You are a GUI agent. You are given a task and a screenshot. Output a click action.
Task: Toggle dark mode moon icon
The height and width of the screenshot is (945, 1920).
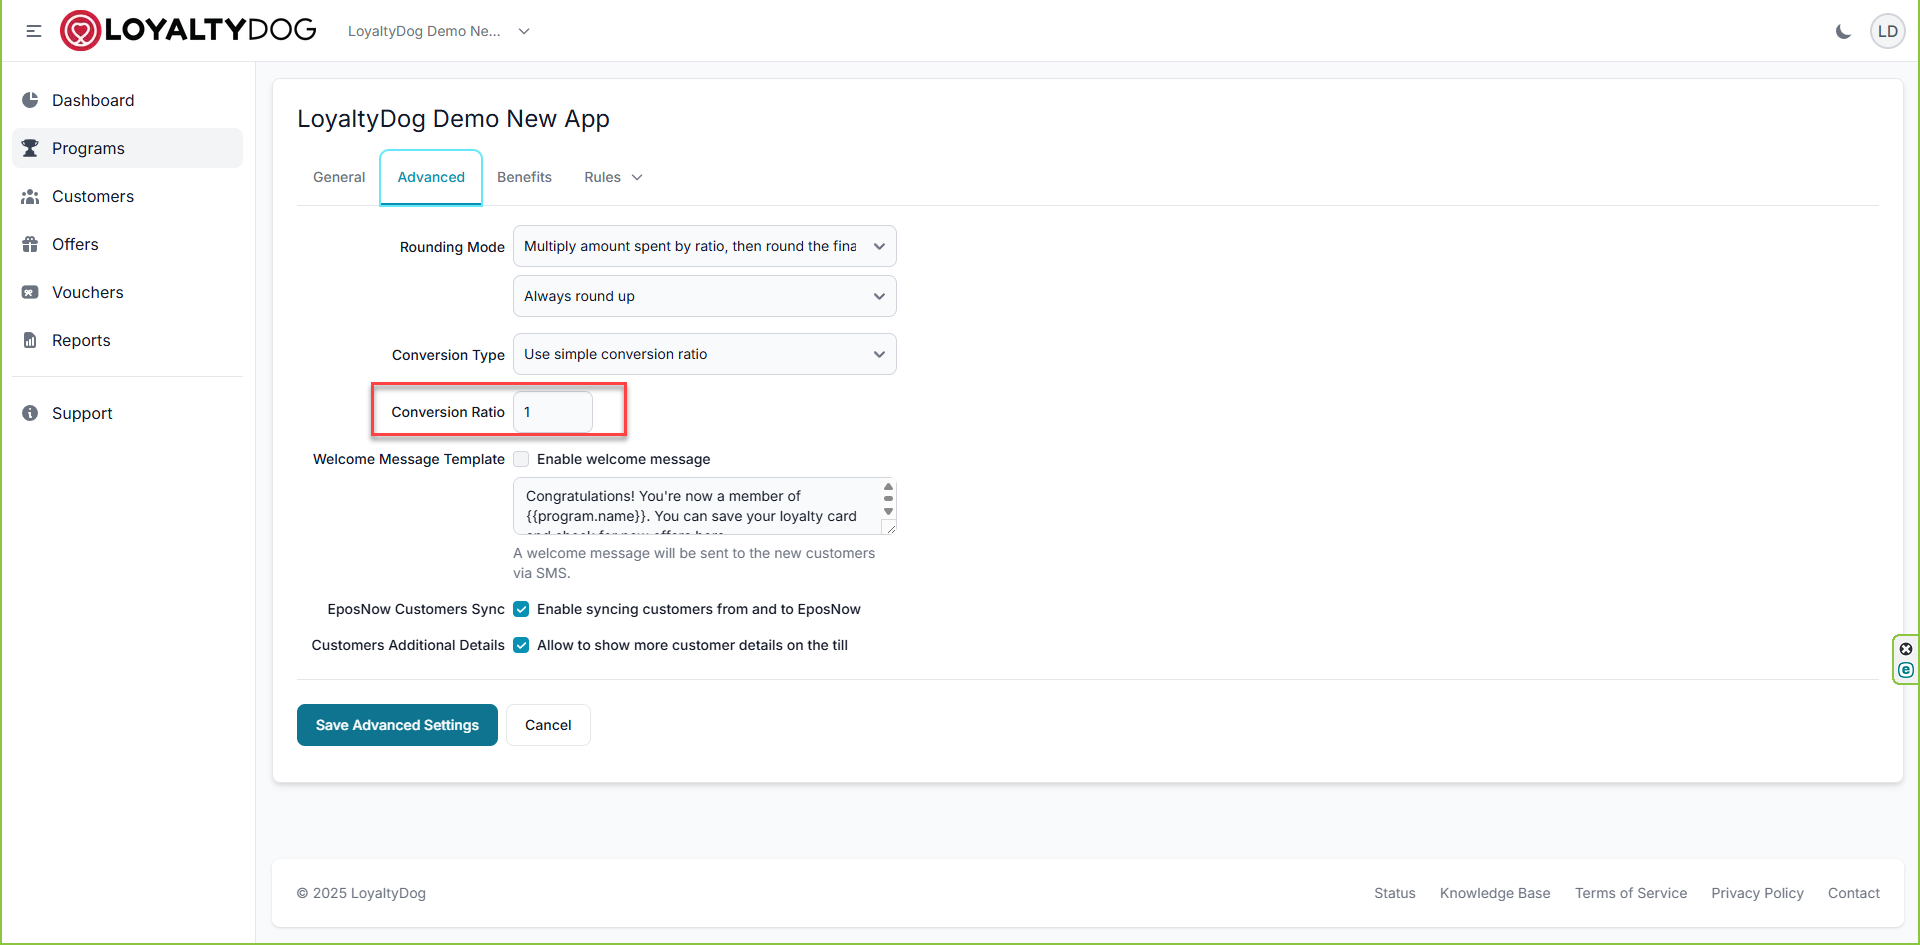1843,31
